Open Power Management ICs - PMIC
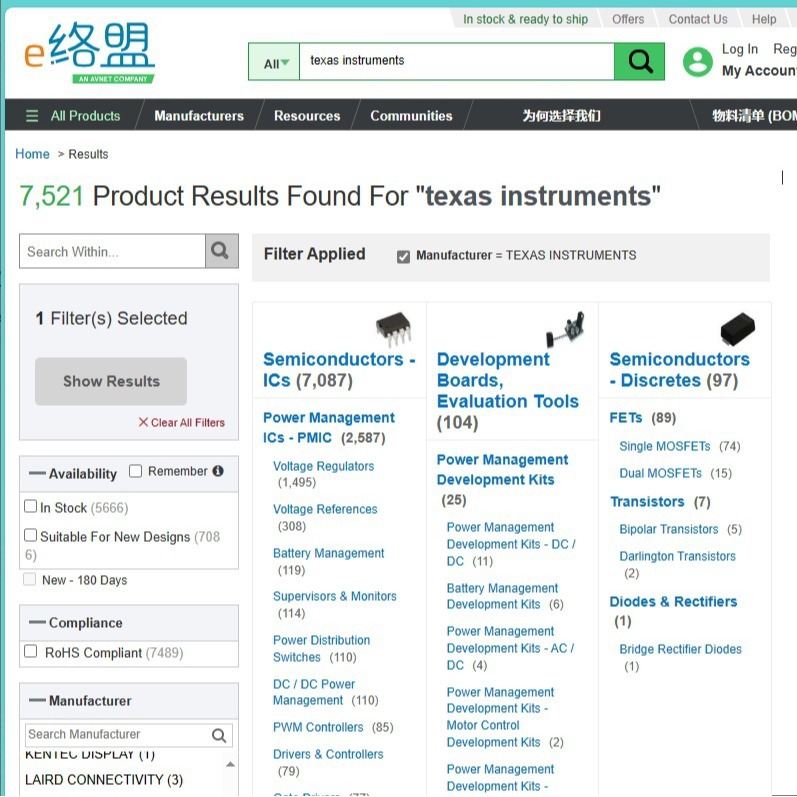Screen dimensions: 797x797 pyautogui.click(x=328, y=427)
